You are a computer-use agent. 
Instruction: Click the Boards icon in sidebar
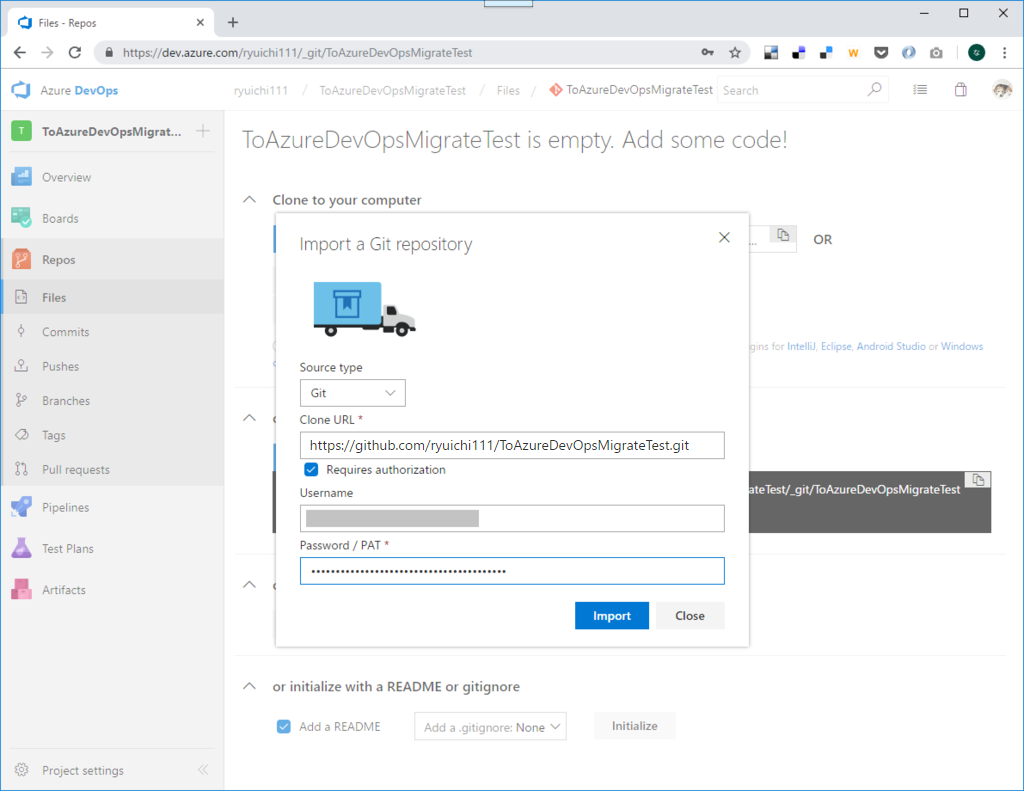[x=21, y=218]
